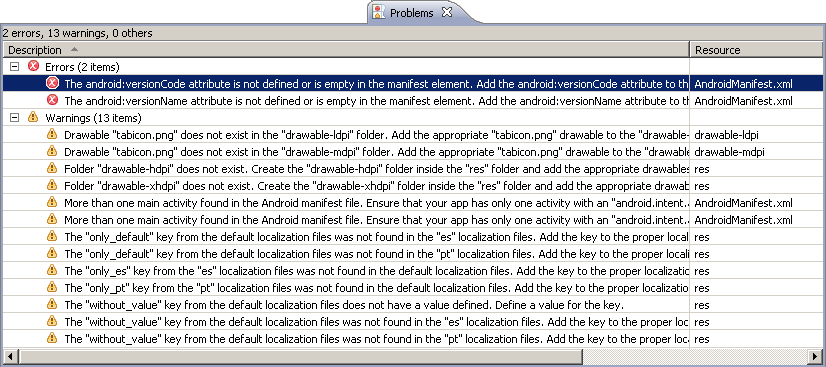
Task: Click warning icon of drawable-mdpi tabicon row
Action: click(x=52, y=151)
